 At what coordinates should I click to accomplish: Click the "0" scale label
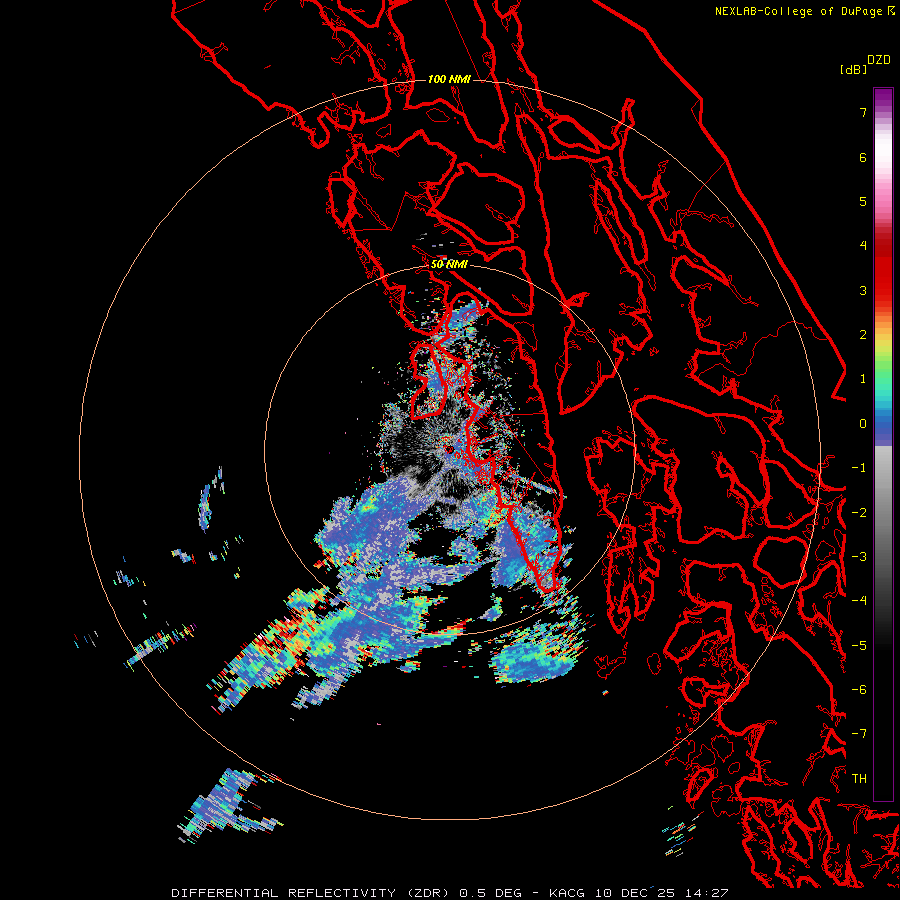tap(863, 424)
